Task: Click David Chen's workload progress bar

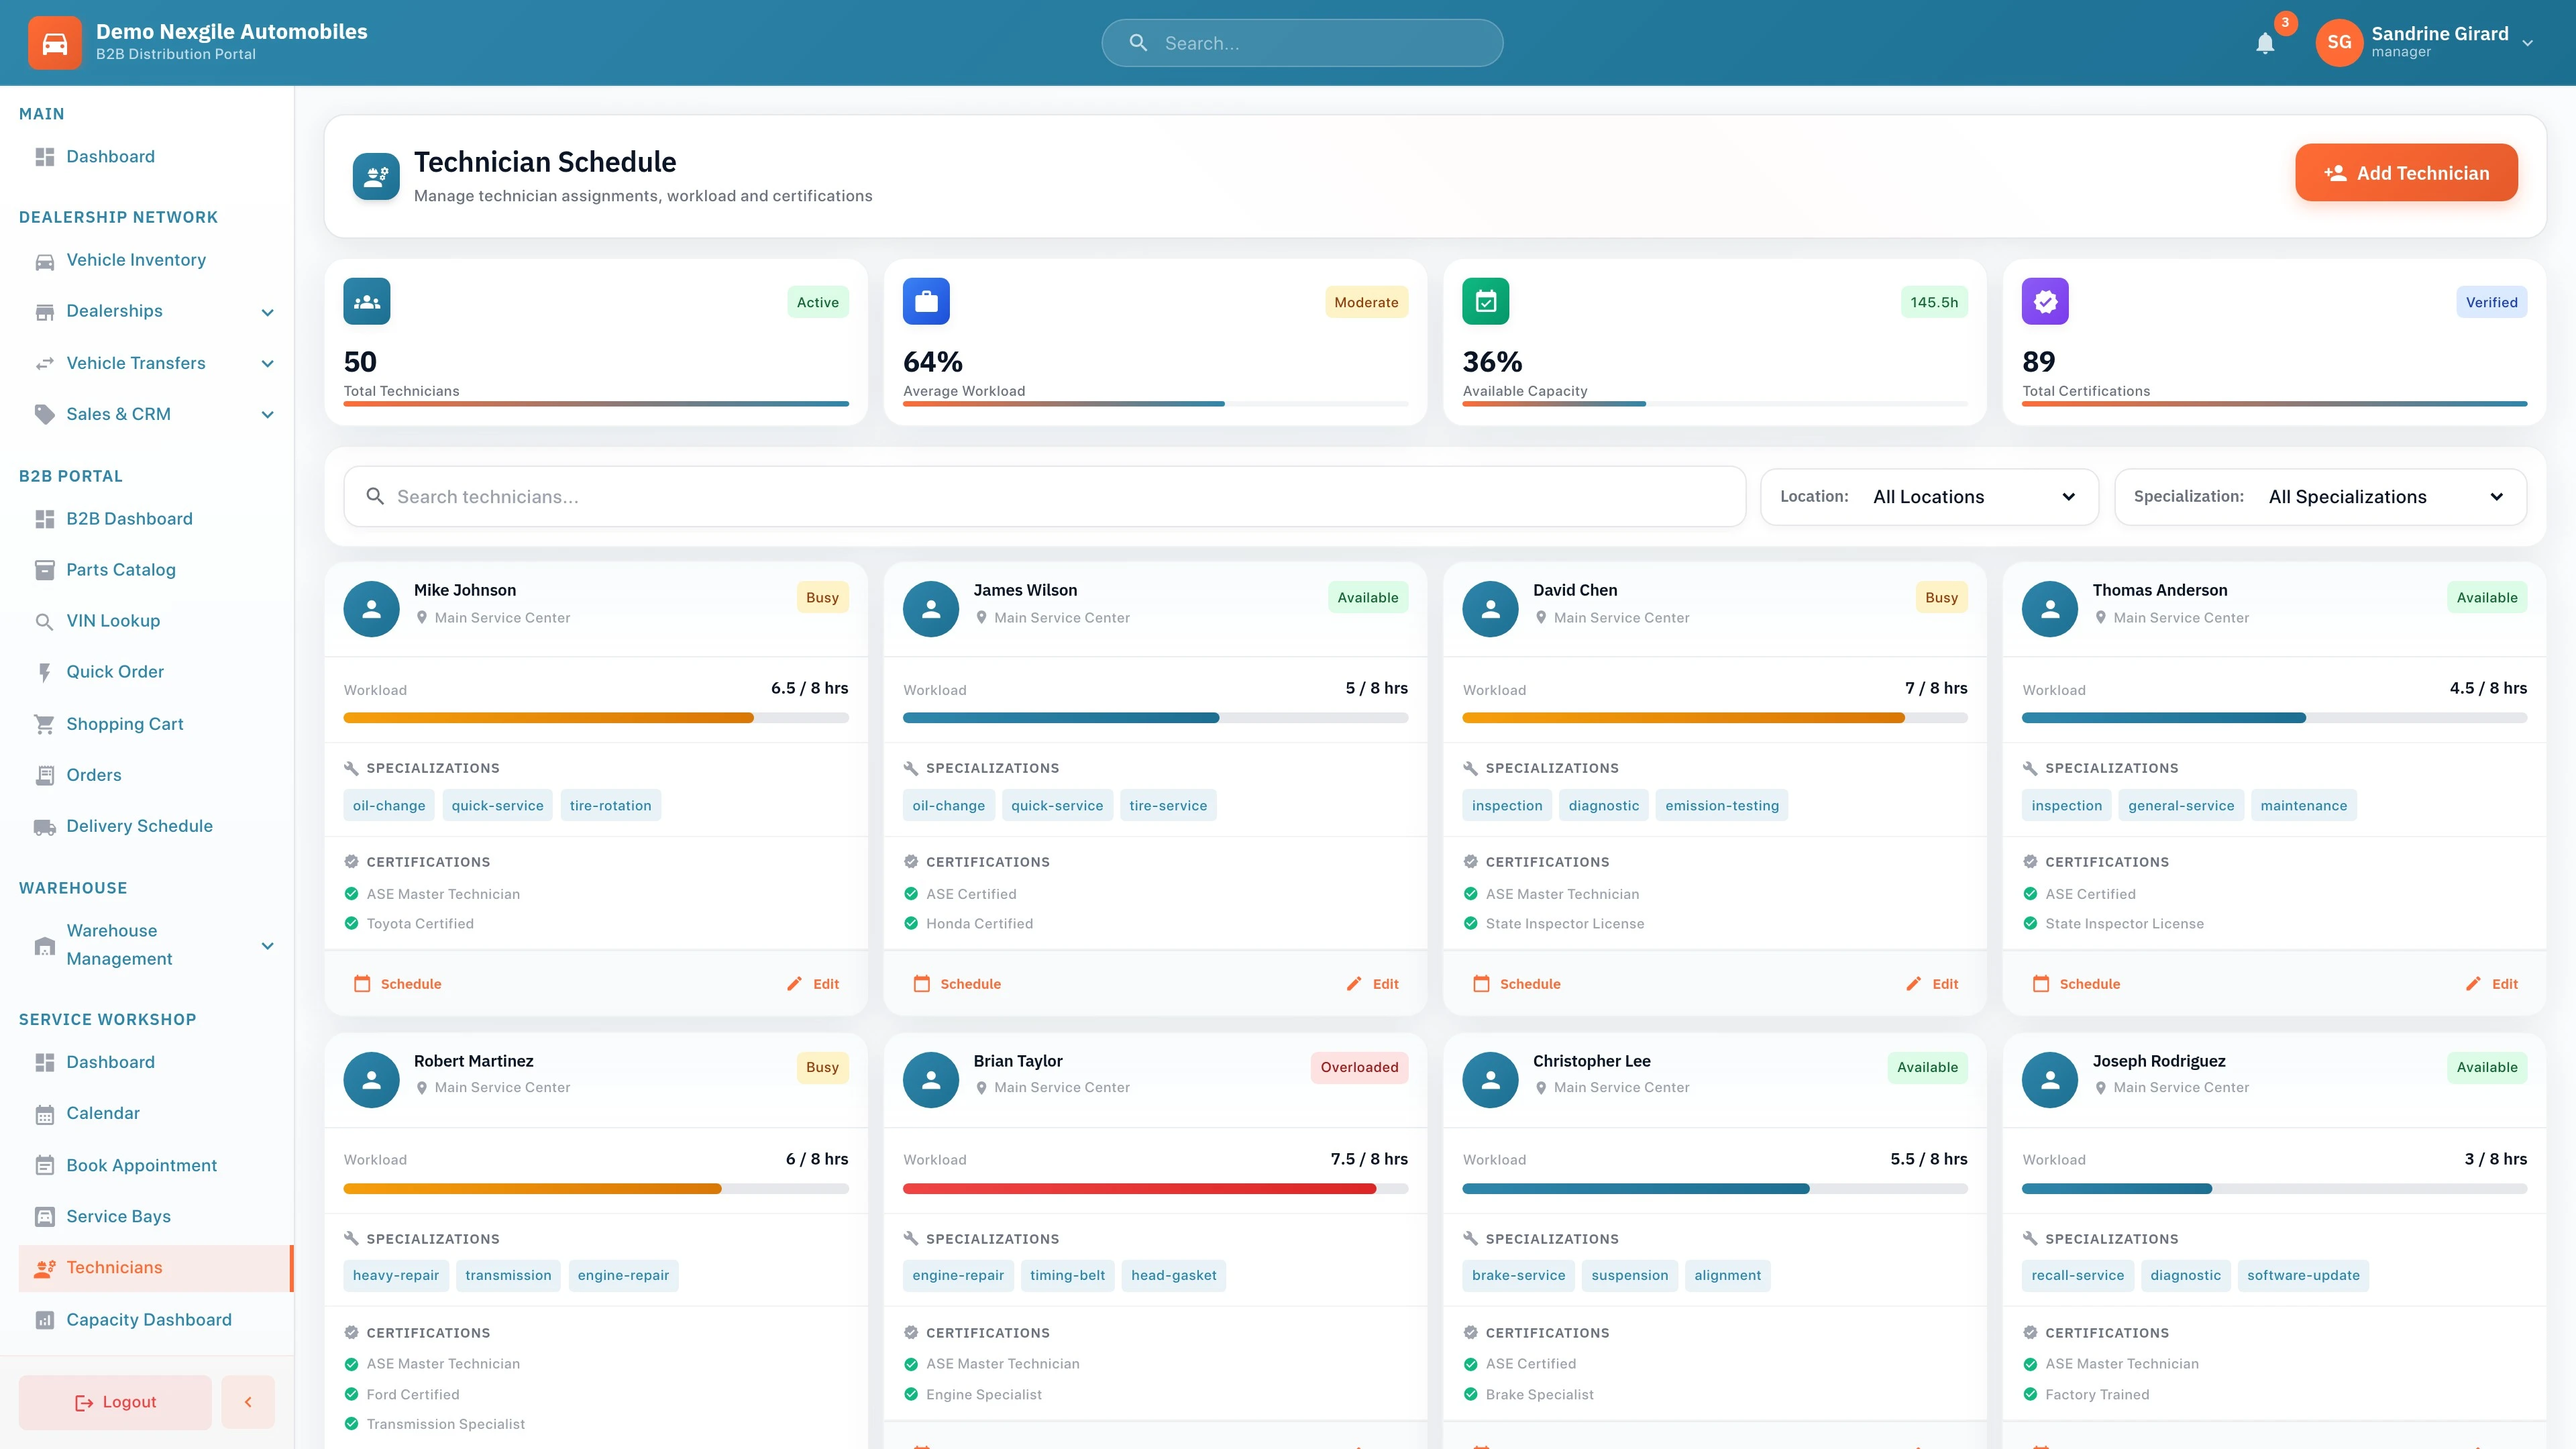Action: coord(1714,718)
